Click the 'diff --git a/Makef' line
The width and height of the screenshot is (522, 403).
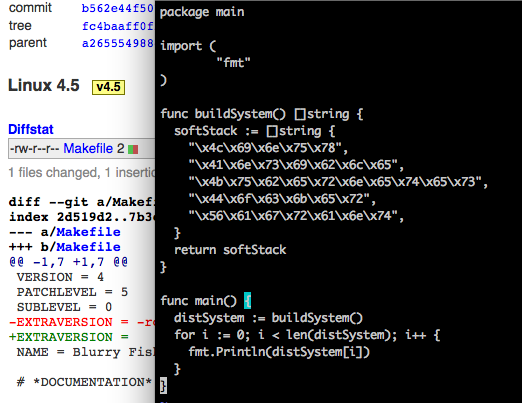[x=82, y=202]
